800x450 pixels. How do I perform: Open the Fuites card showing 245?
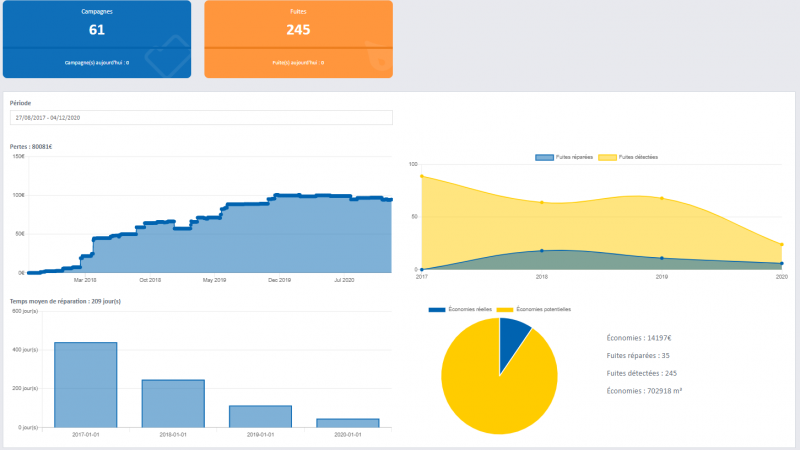pos(298,28)
